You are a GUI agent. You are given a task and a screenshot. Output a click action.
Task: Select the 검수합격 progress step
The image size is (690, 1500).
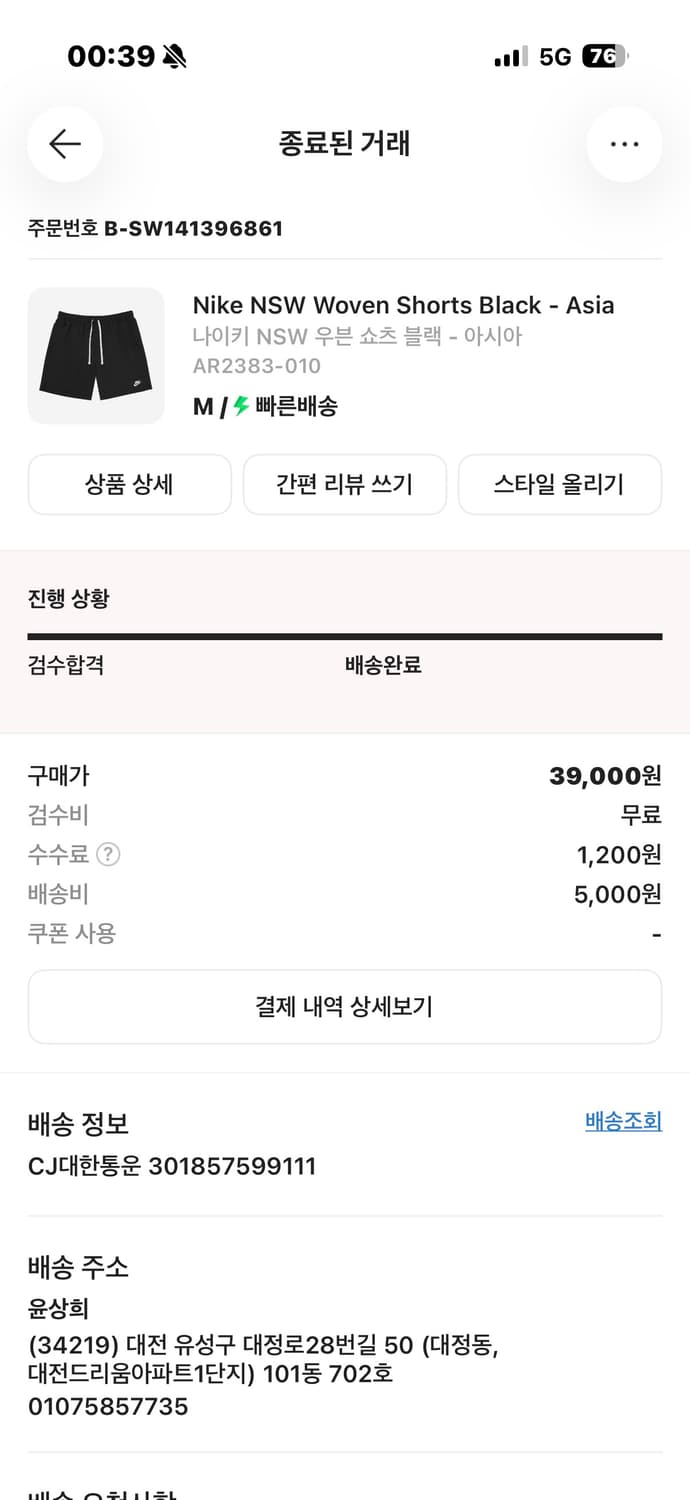pos(66,666)
